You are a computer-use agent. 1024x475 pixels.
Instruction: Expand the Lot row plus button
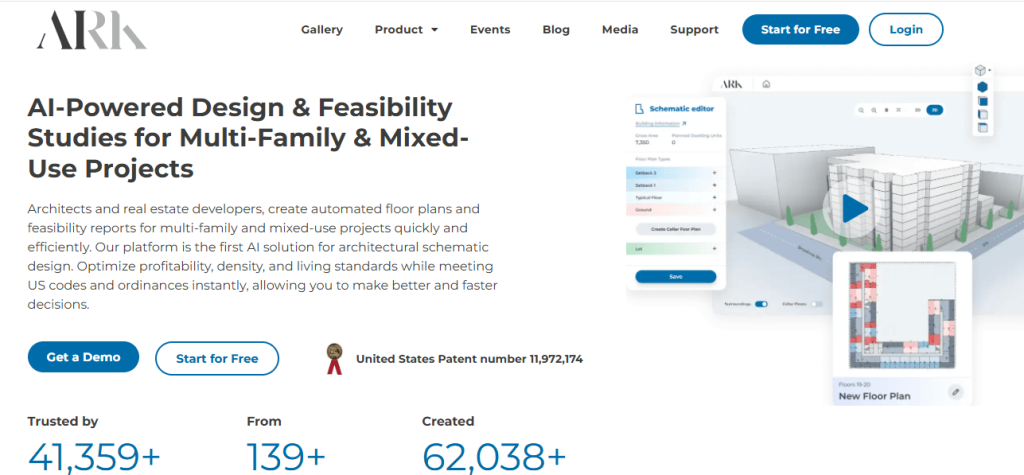coord(714,248)
